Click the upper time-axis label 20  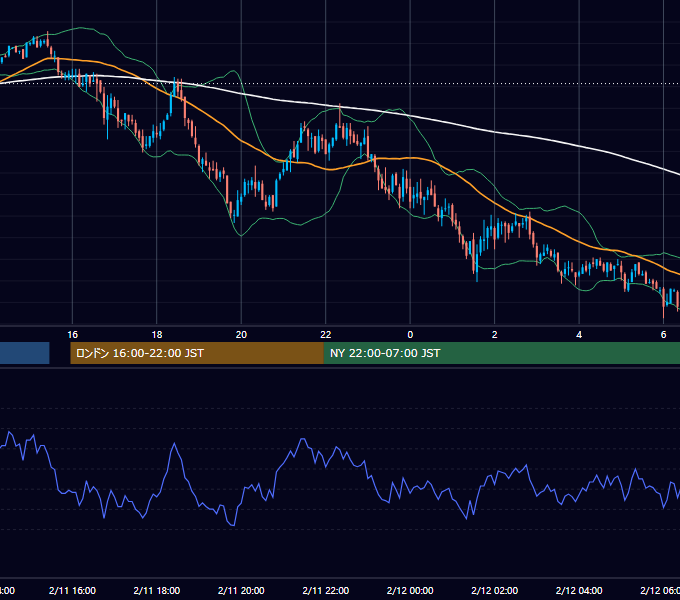pos(241,335)
